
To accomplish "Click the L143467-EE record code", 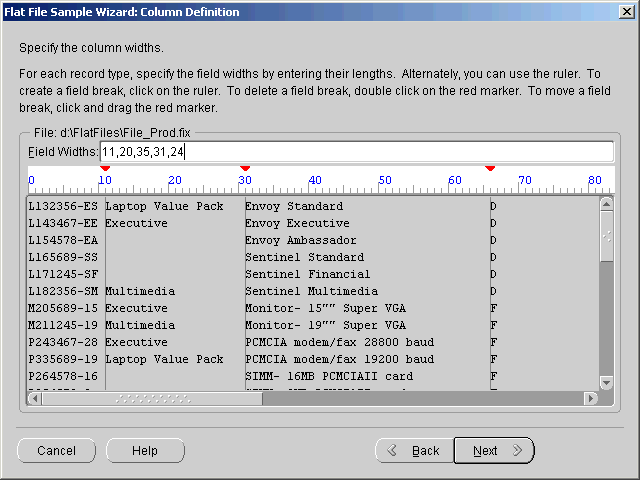I will pos(63,224).
